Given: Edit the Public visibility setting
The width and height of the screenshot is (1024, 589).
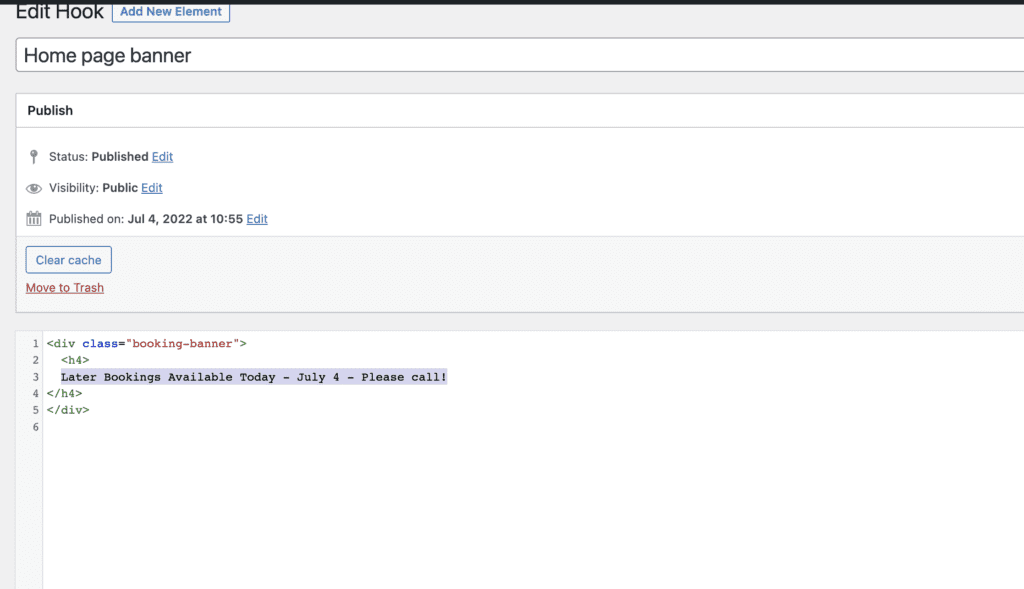Looking at the screenshot, I should [152, 188].
